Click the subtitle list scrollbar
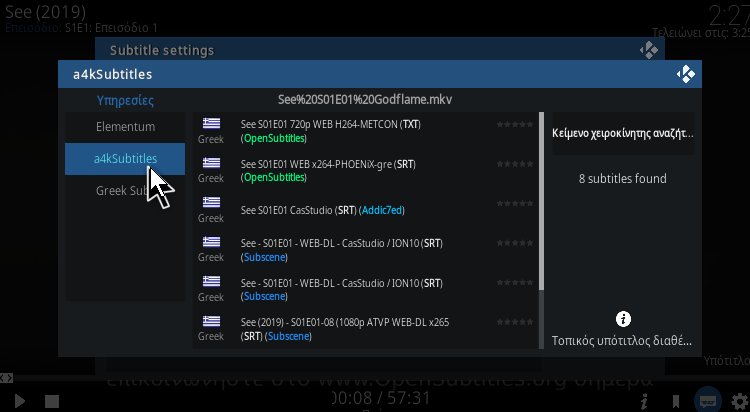Viewport: 750px width, 412px height. [541, 201]
